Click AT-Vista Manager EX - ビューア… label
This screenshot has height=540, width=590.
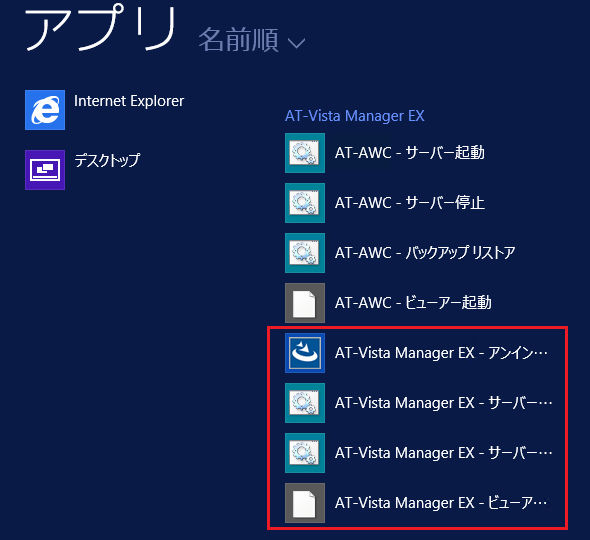click(441, 503)
